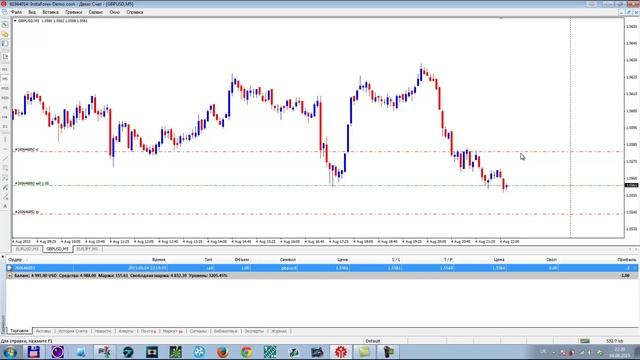This screenshot has width=640, height=360.
Task: Select the M15 timeframe button
Action: pyautogui.click(x=5, y=88)
